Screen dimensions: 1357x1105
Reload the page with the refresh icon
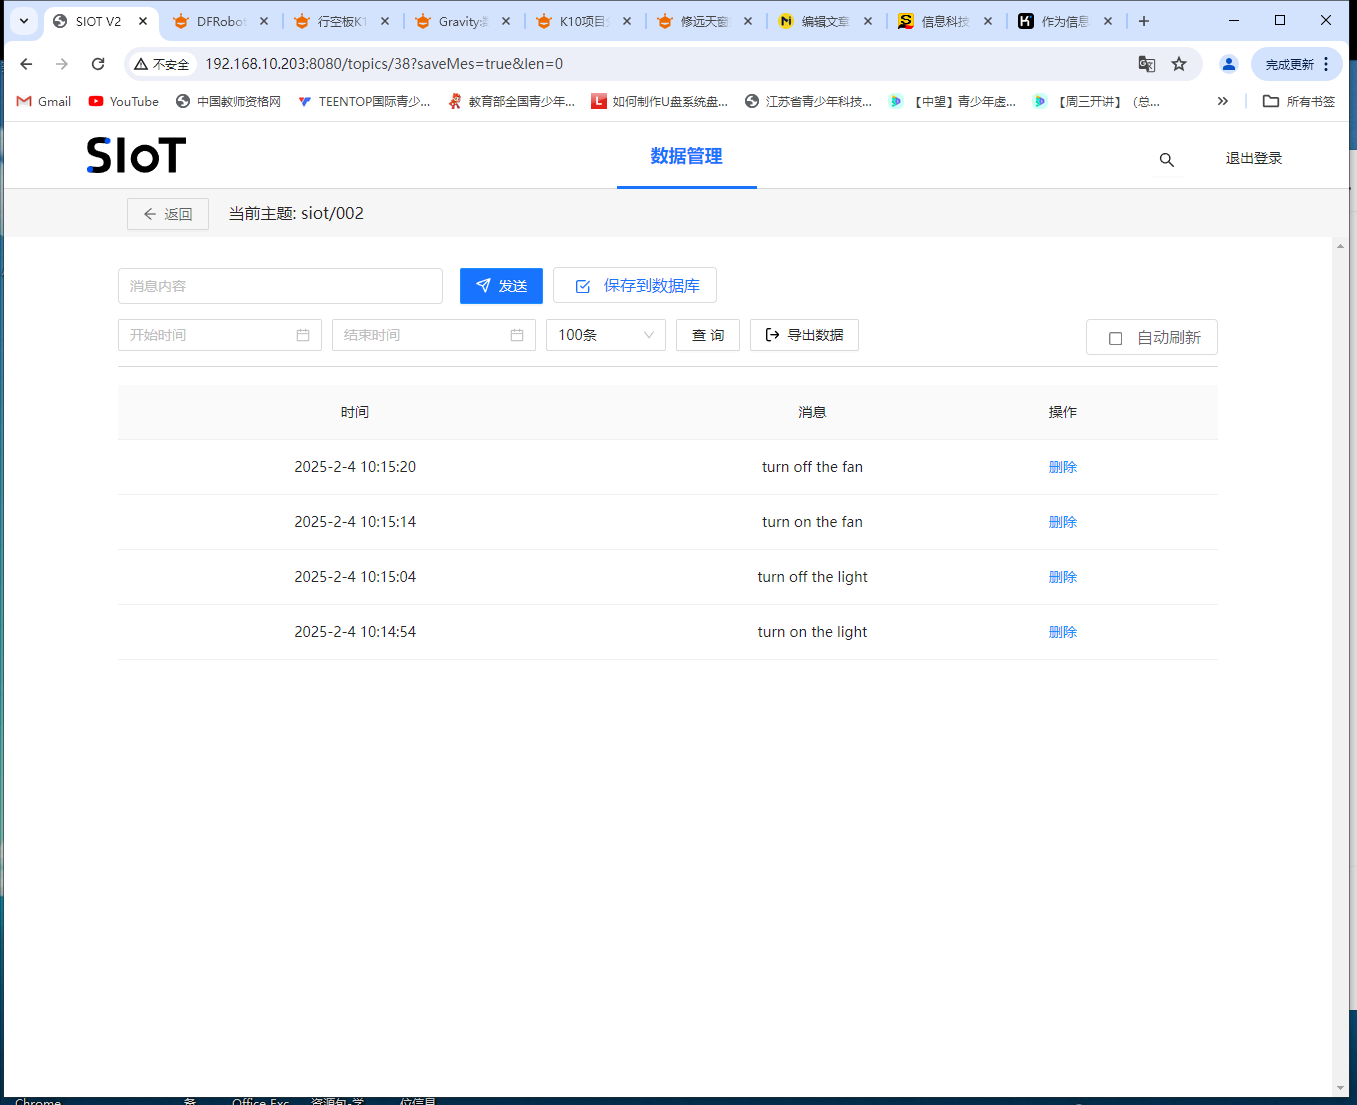pyautogui.click(x=98, y=64)
